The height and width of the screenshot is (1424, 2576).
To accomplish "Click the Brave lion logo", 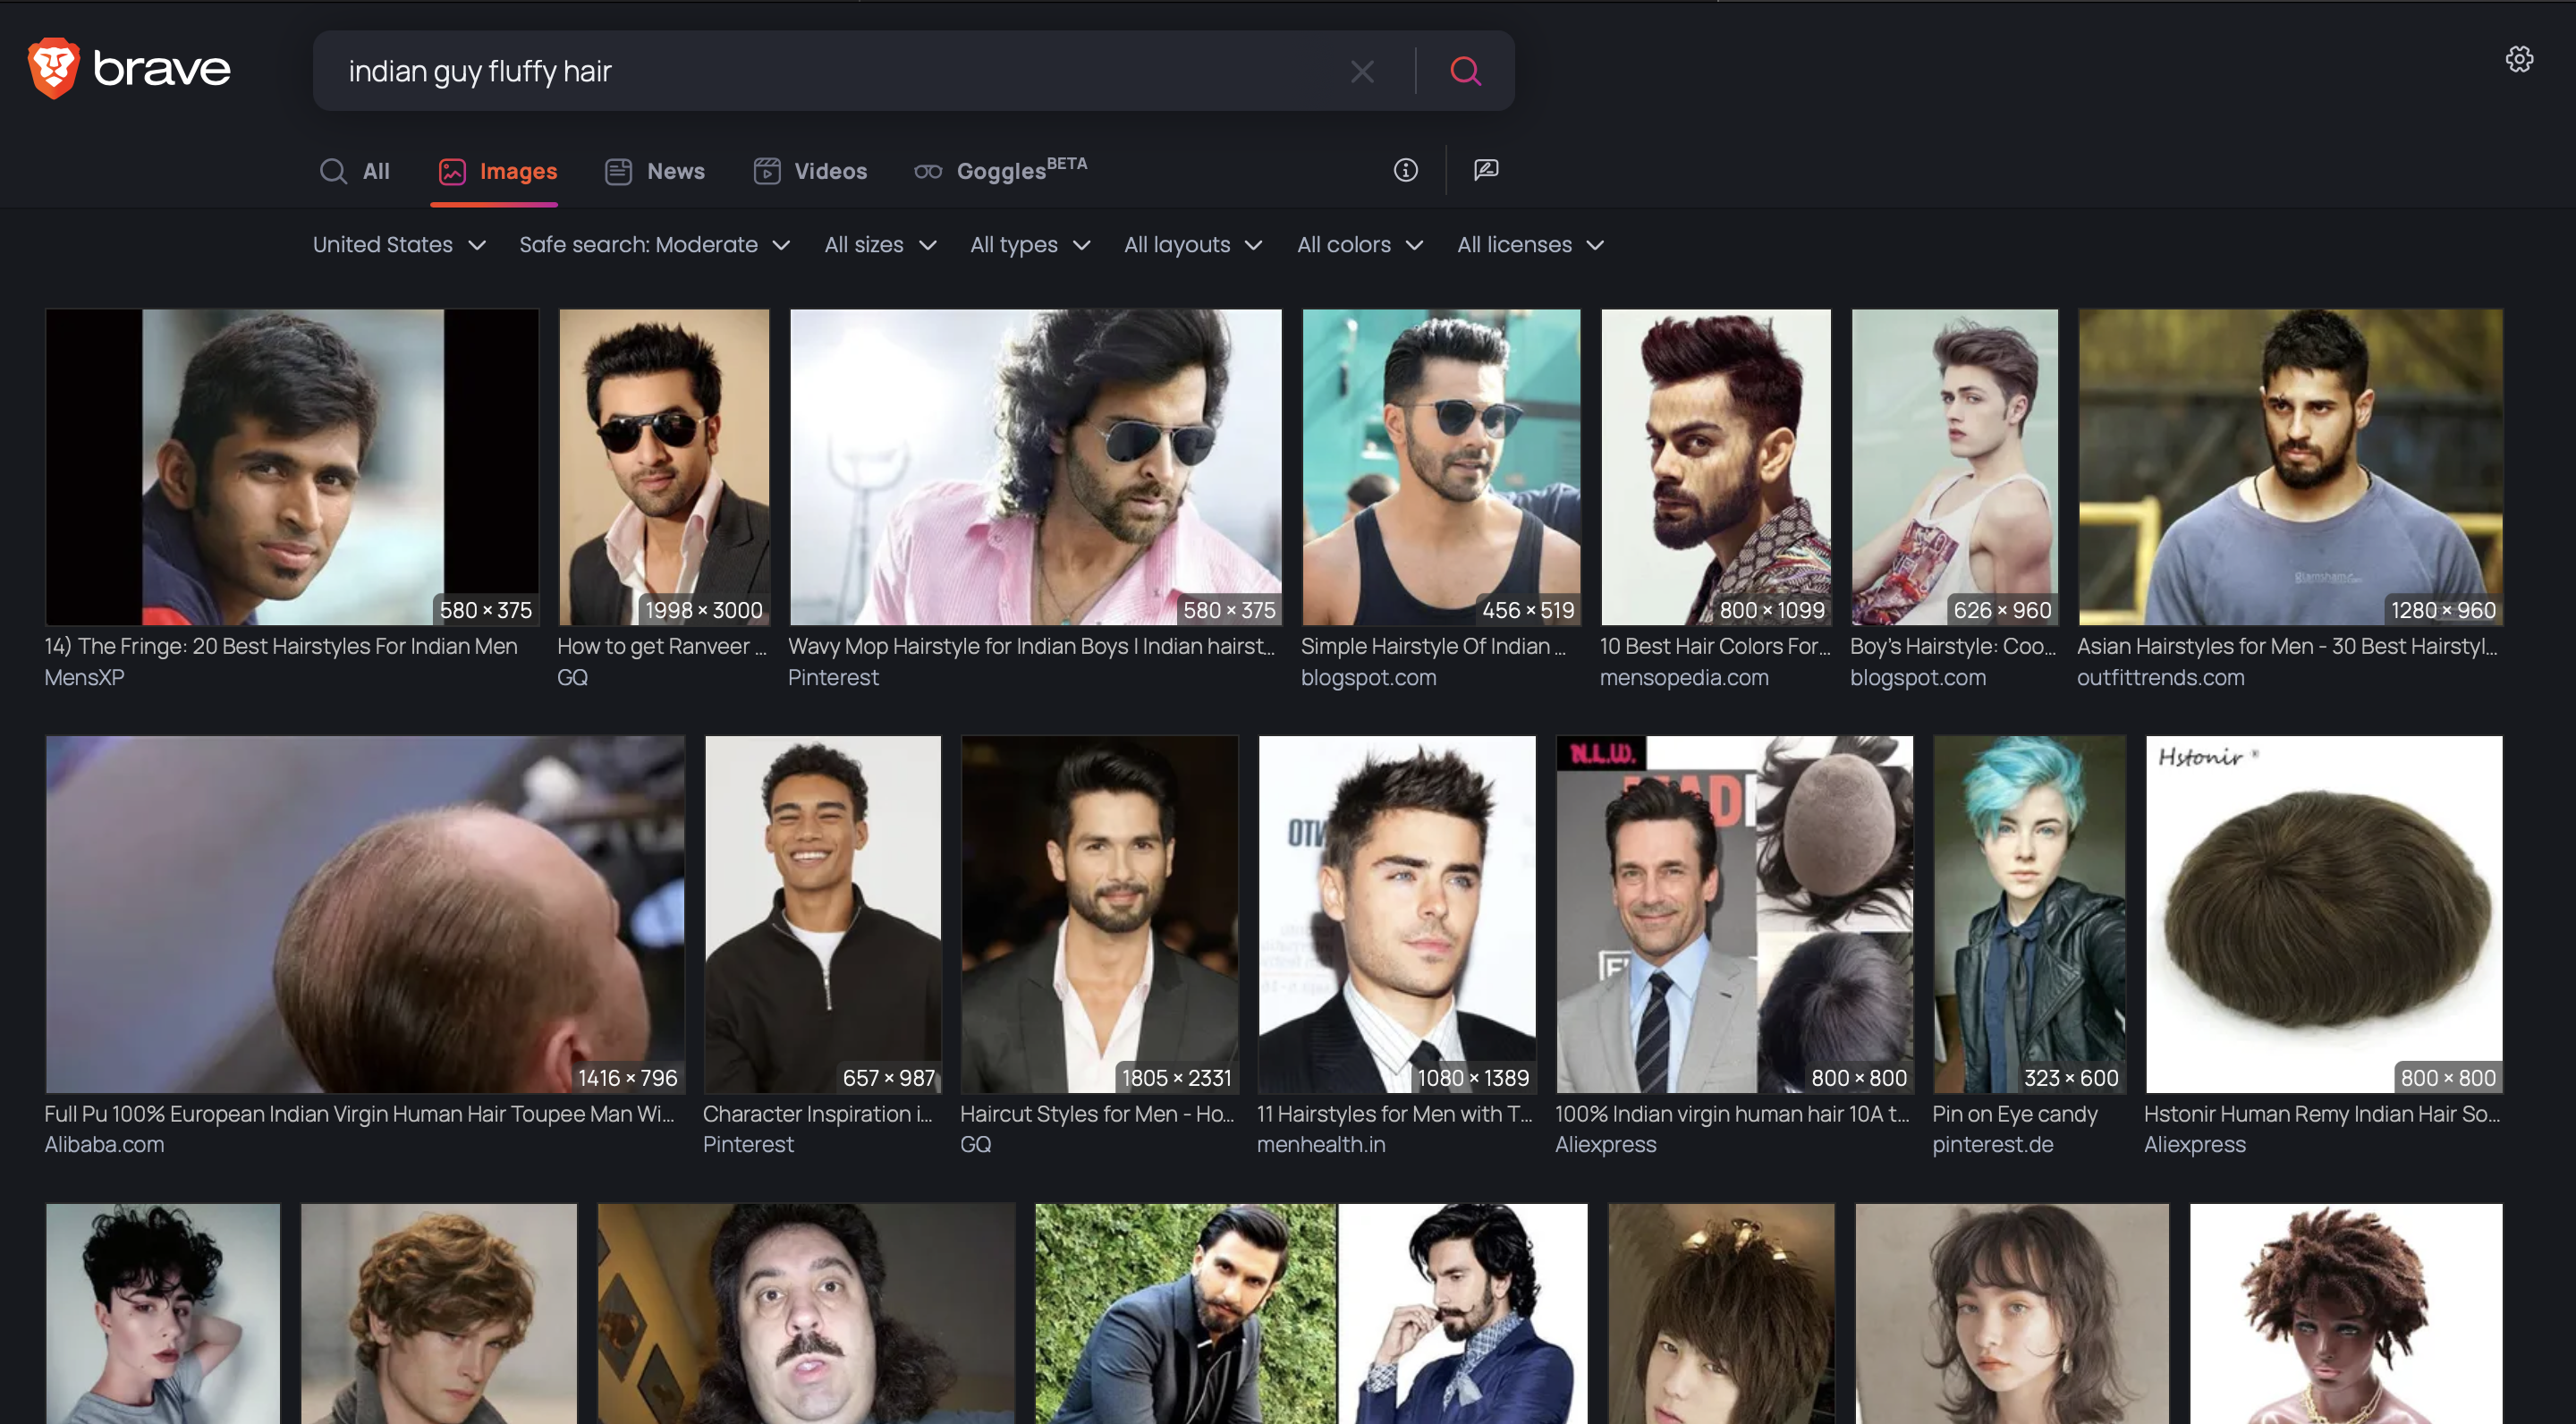I will [53, 68].
